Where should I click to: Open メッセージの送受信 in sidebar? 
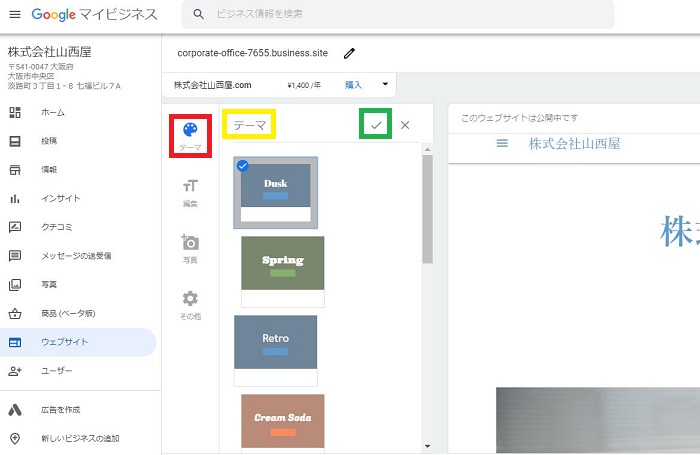pos(78,256)
